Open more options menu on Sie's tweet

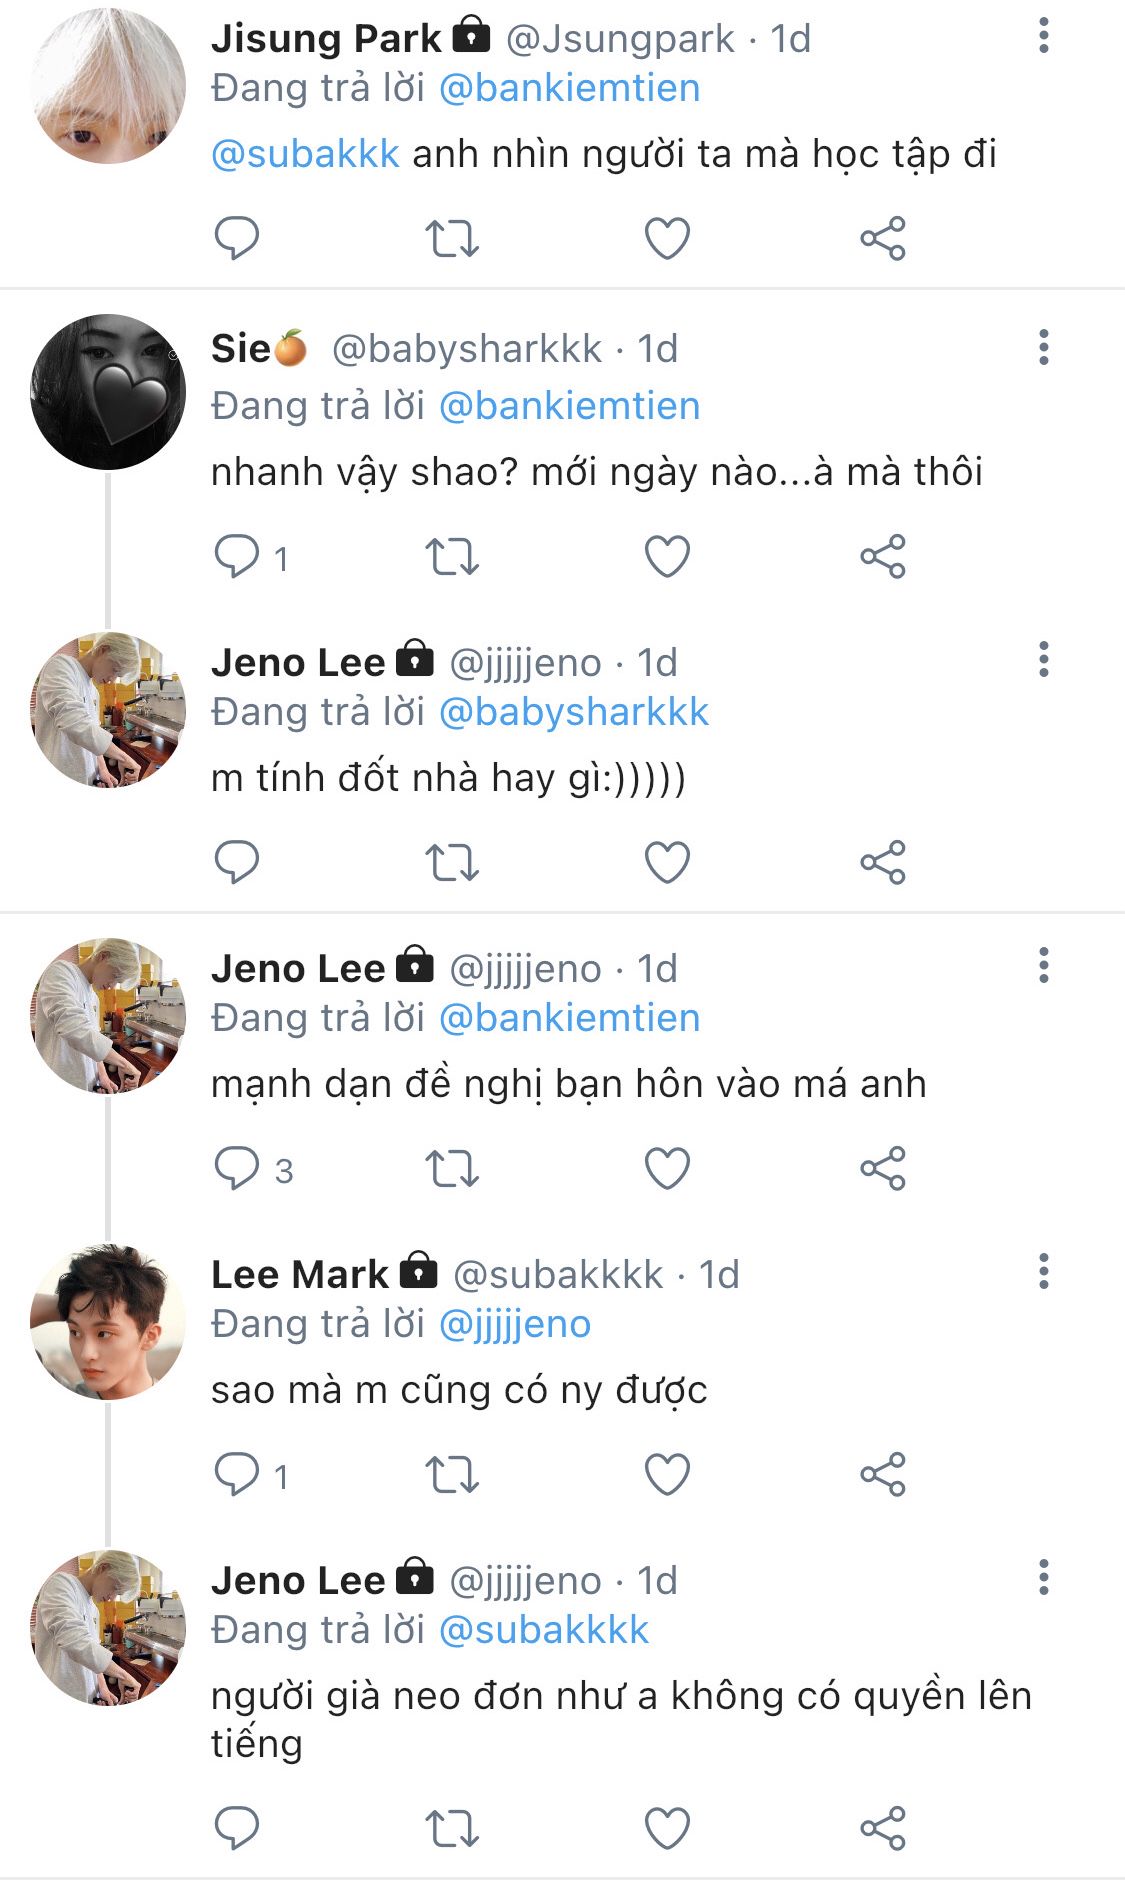1043,348
